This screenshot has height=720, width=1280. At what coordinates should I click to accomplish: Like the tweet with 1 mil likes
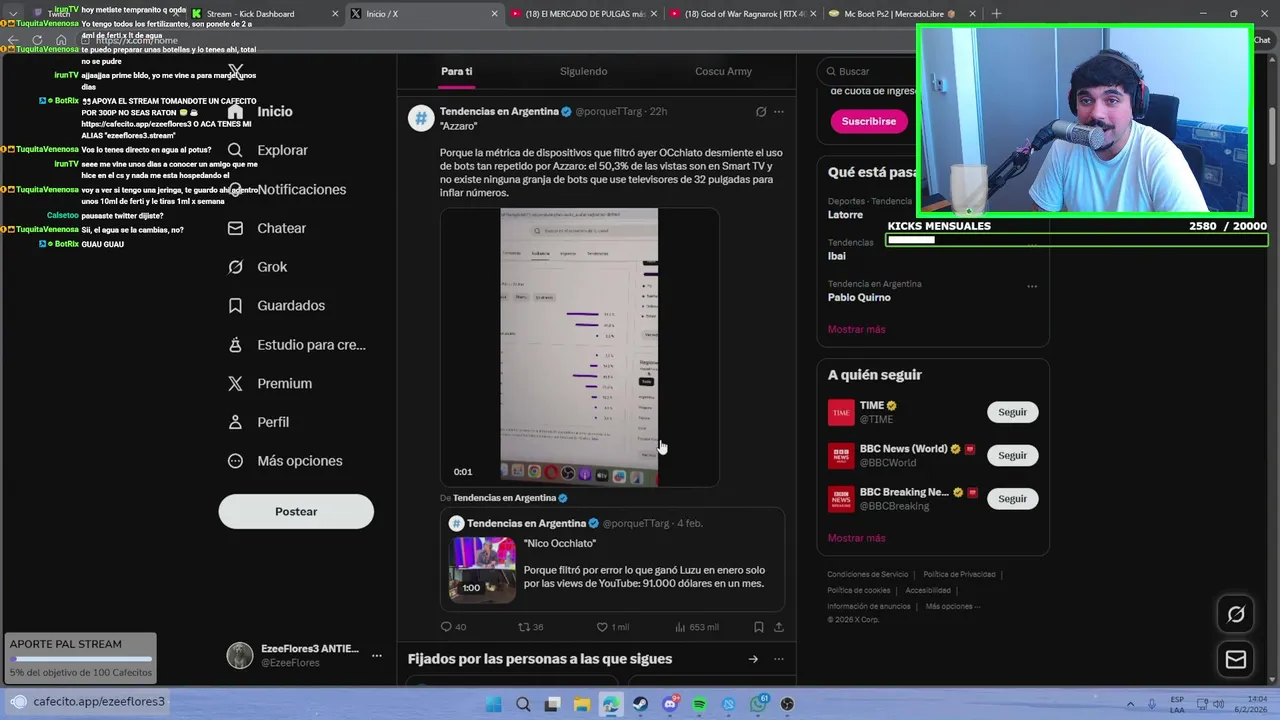(x=612, y=627)
